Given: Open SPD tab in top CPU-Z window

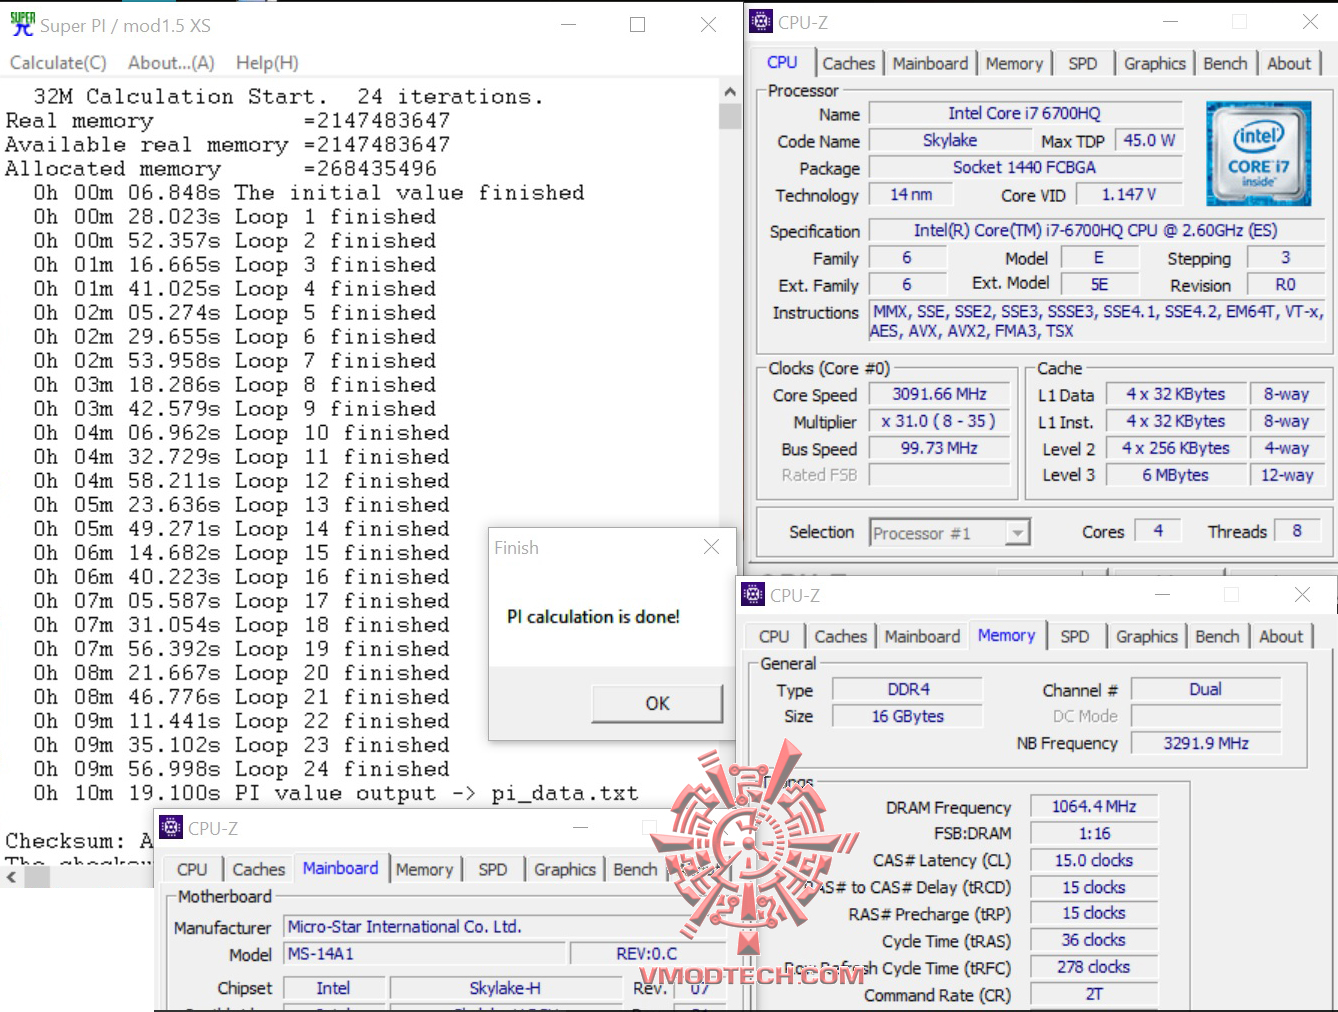Looking at the screenshot, I should tap(1082, 63).
